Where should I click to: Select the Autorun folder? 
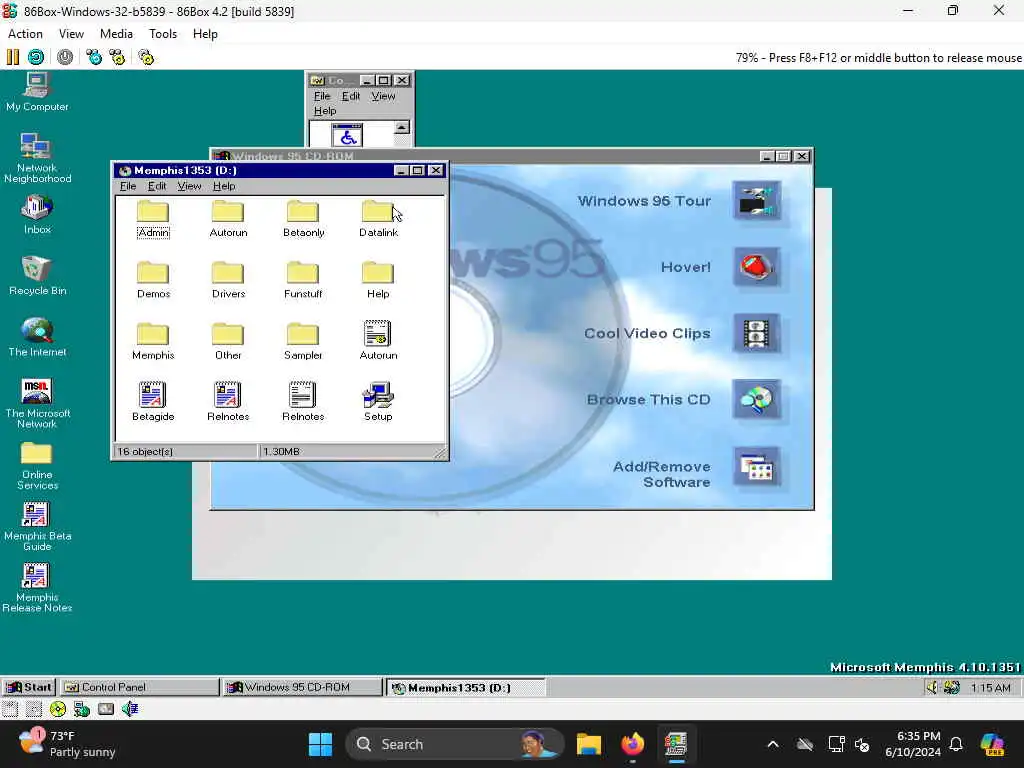[x=228, y=219]
